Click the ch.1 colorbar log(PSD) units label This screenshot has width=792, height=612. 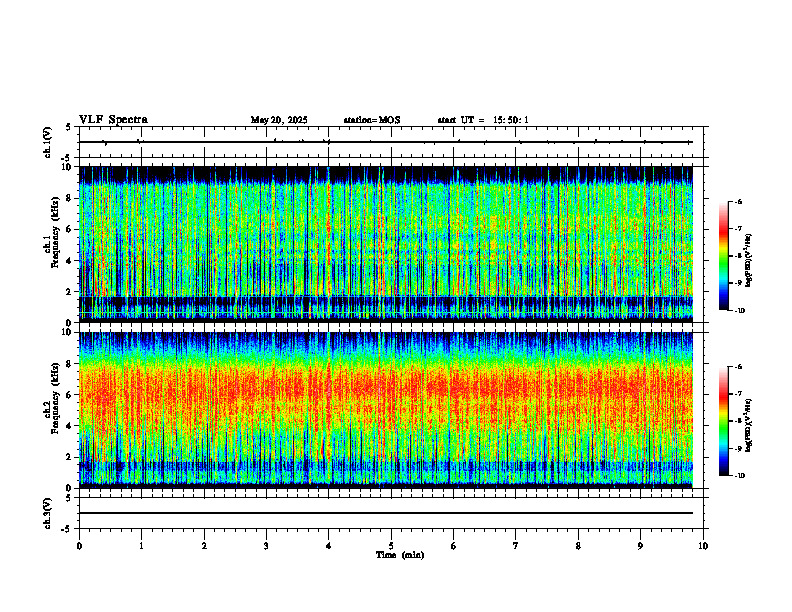749,260
